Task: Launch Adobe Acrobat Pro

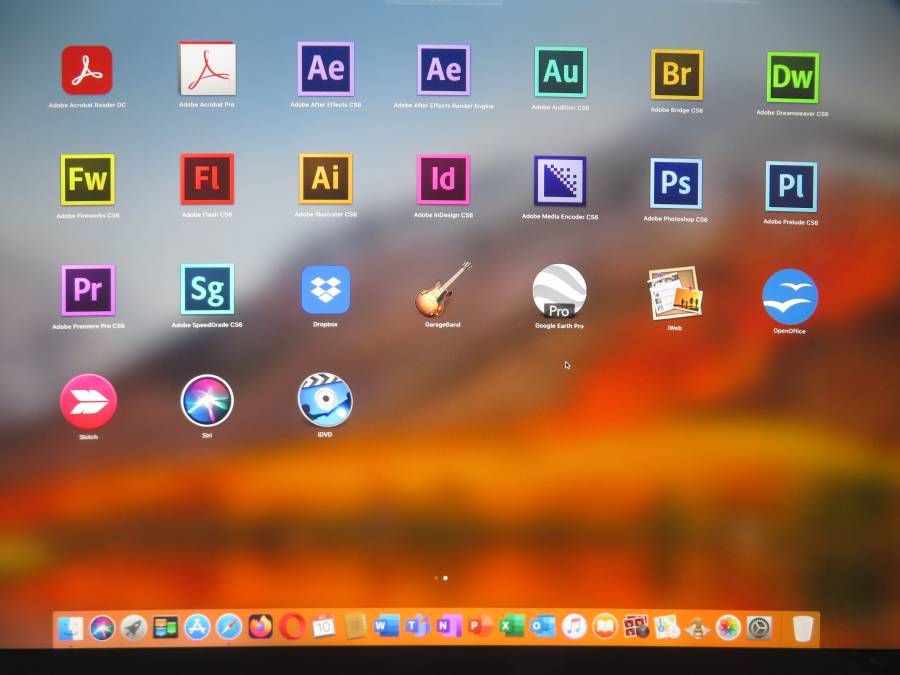Action: [207, 68]
